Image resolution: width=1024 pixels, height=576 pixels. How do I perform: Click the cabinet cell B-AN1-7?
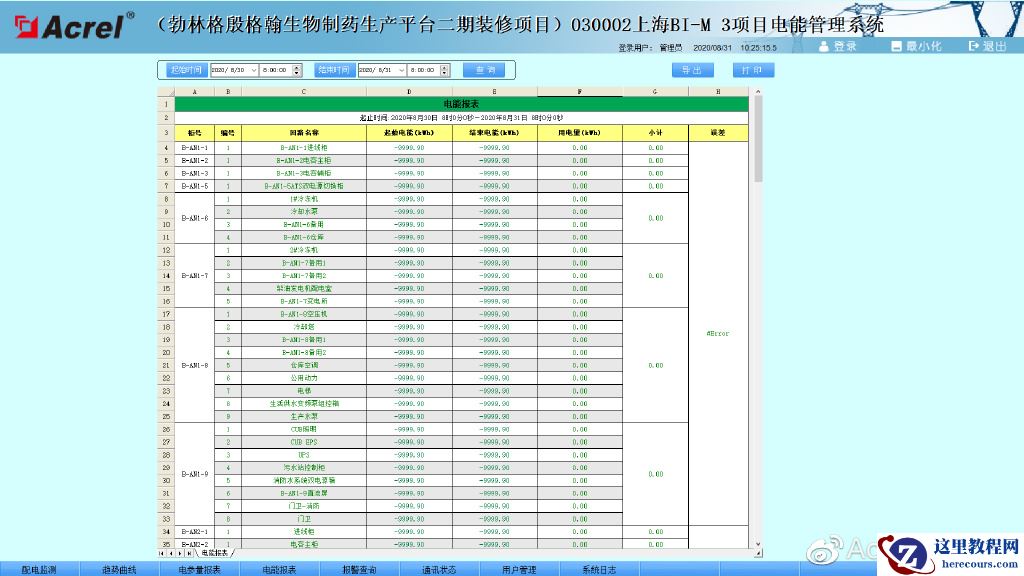click(195, 276)
